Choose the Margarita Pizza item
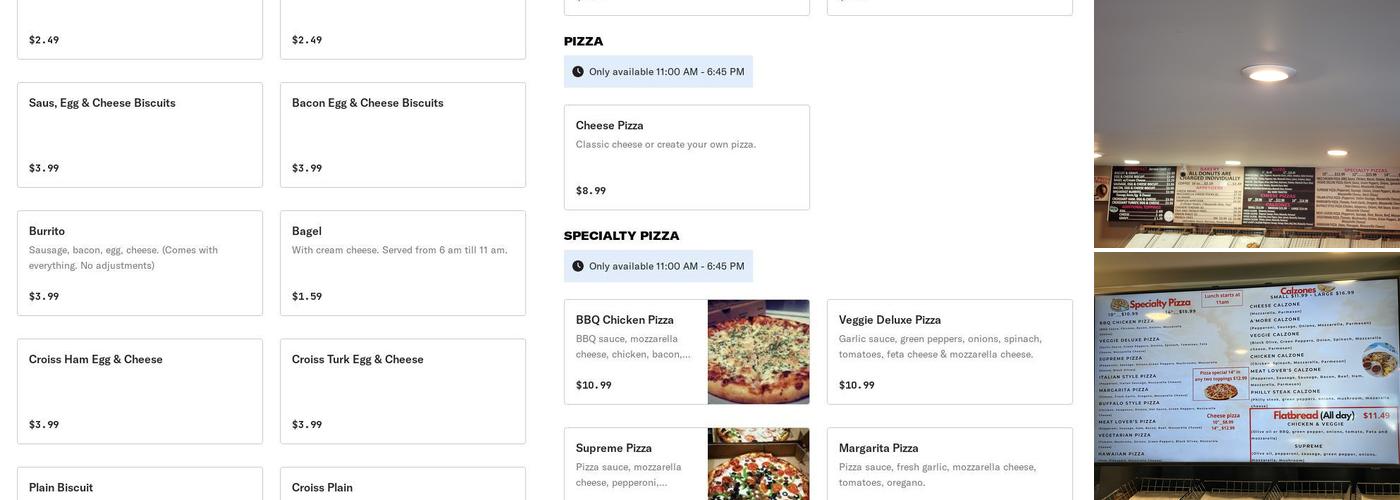 point(949,464)
